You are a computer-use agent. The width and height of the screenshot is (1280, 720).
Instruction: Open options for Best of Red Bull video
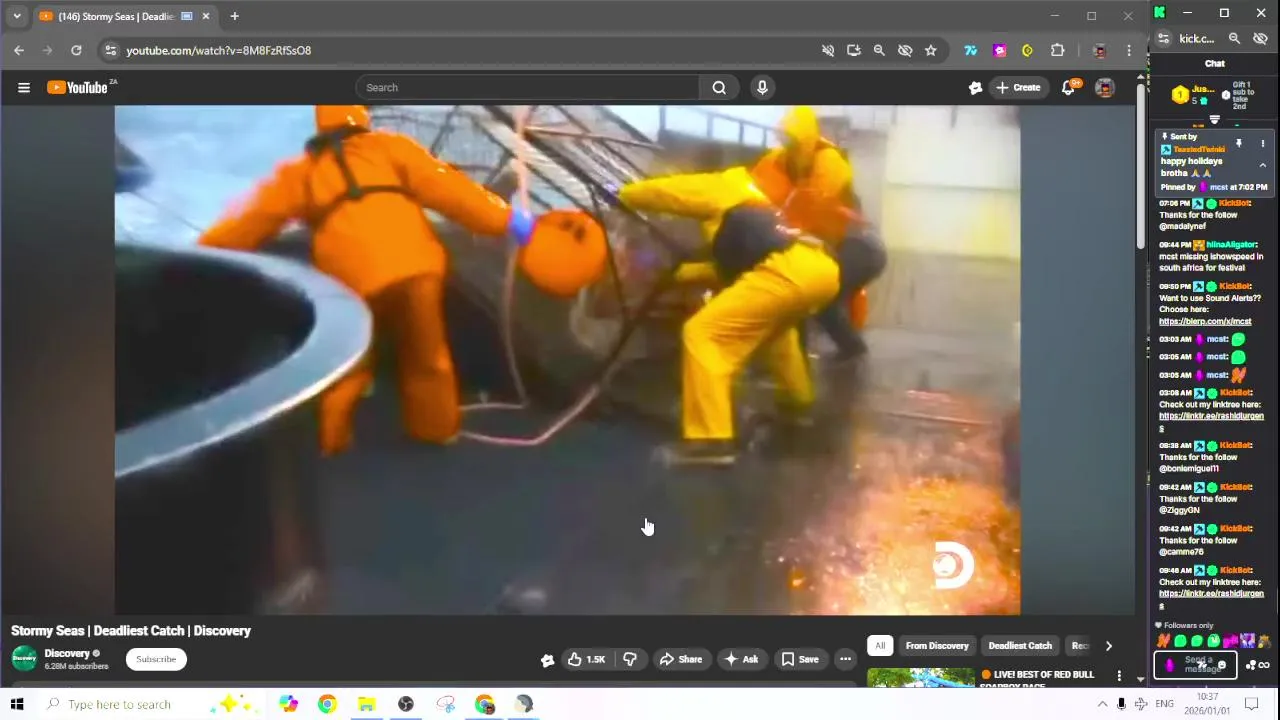tap(1119, 677)
